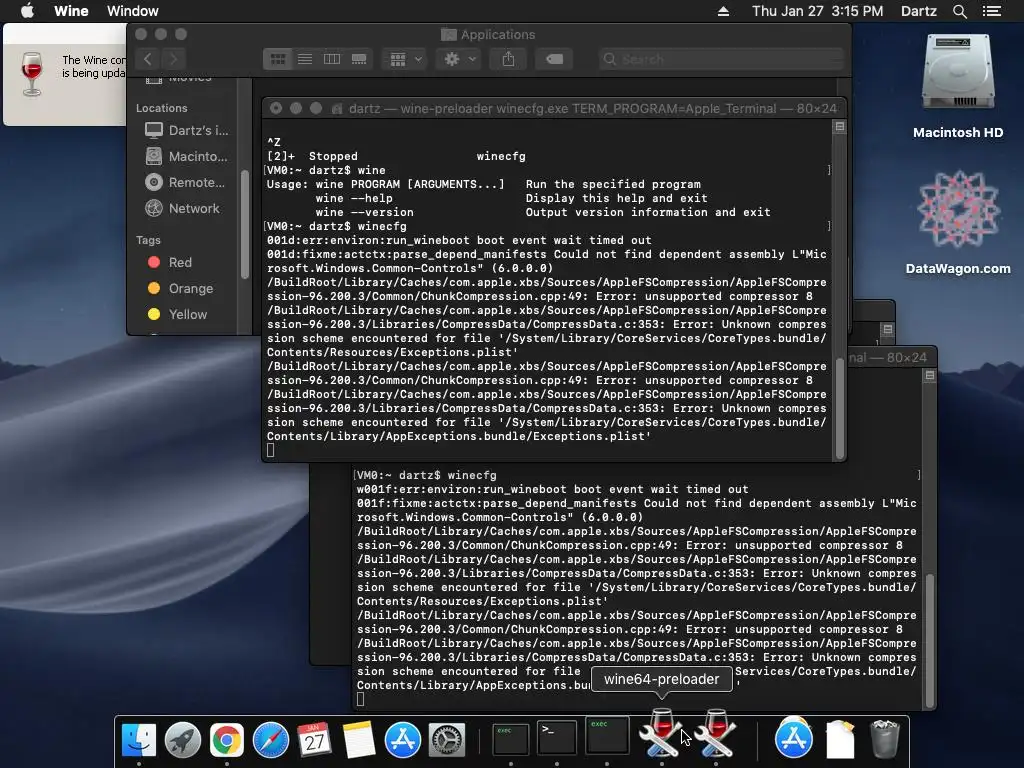This screenshot has width=1024, height=768.
Task: Click the Wine glass update dialog icon
Action: (31, 74)
